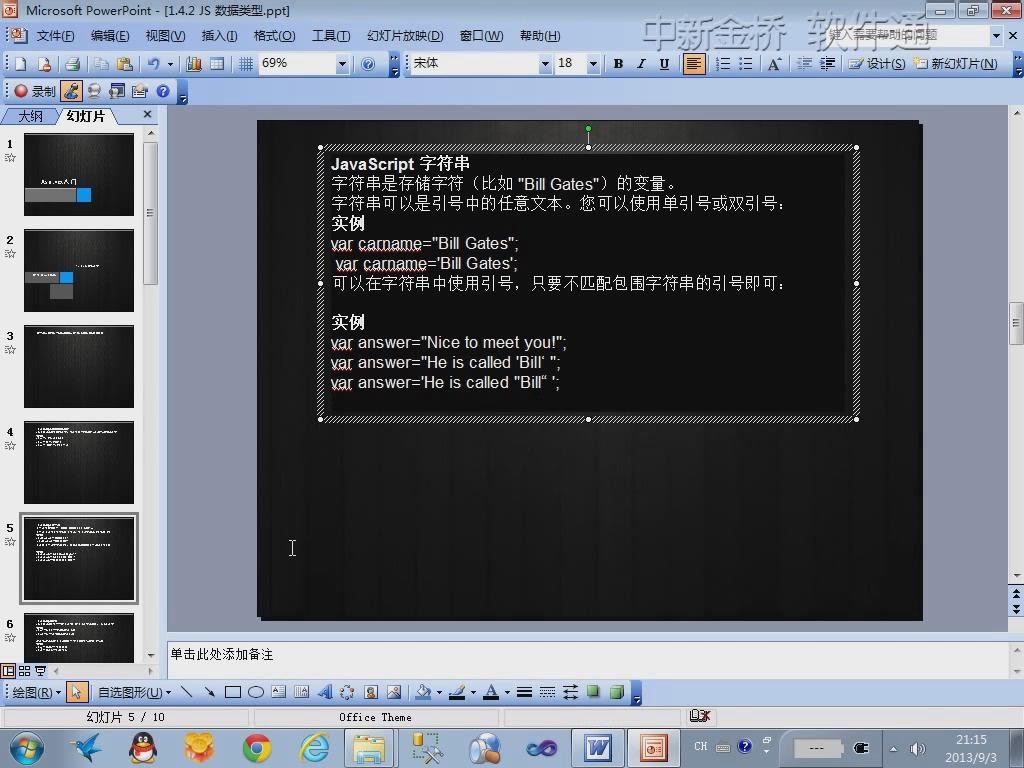Create a new blank presentation

[x=20, y=63]
